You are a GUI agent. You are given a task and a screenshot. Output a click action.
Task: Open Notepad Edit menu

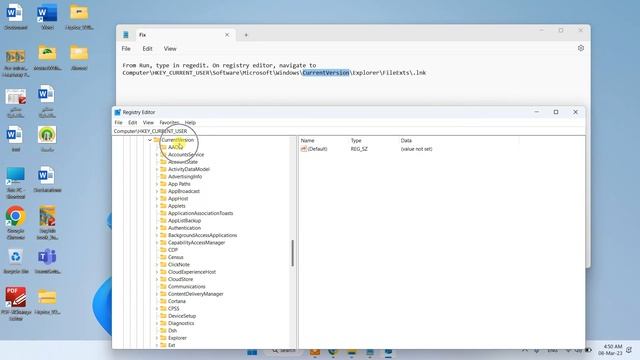coord(147,49)
